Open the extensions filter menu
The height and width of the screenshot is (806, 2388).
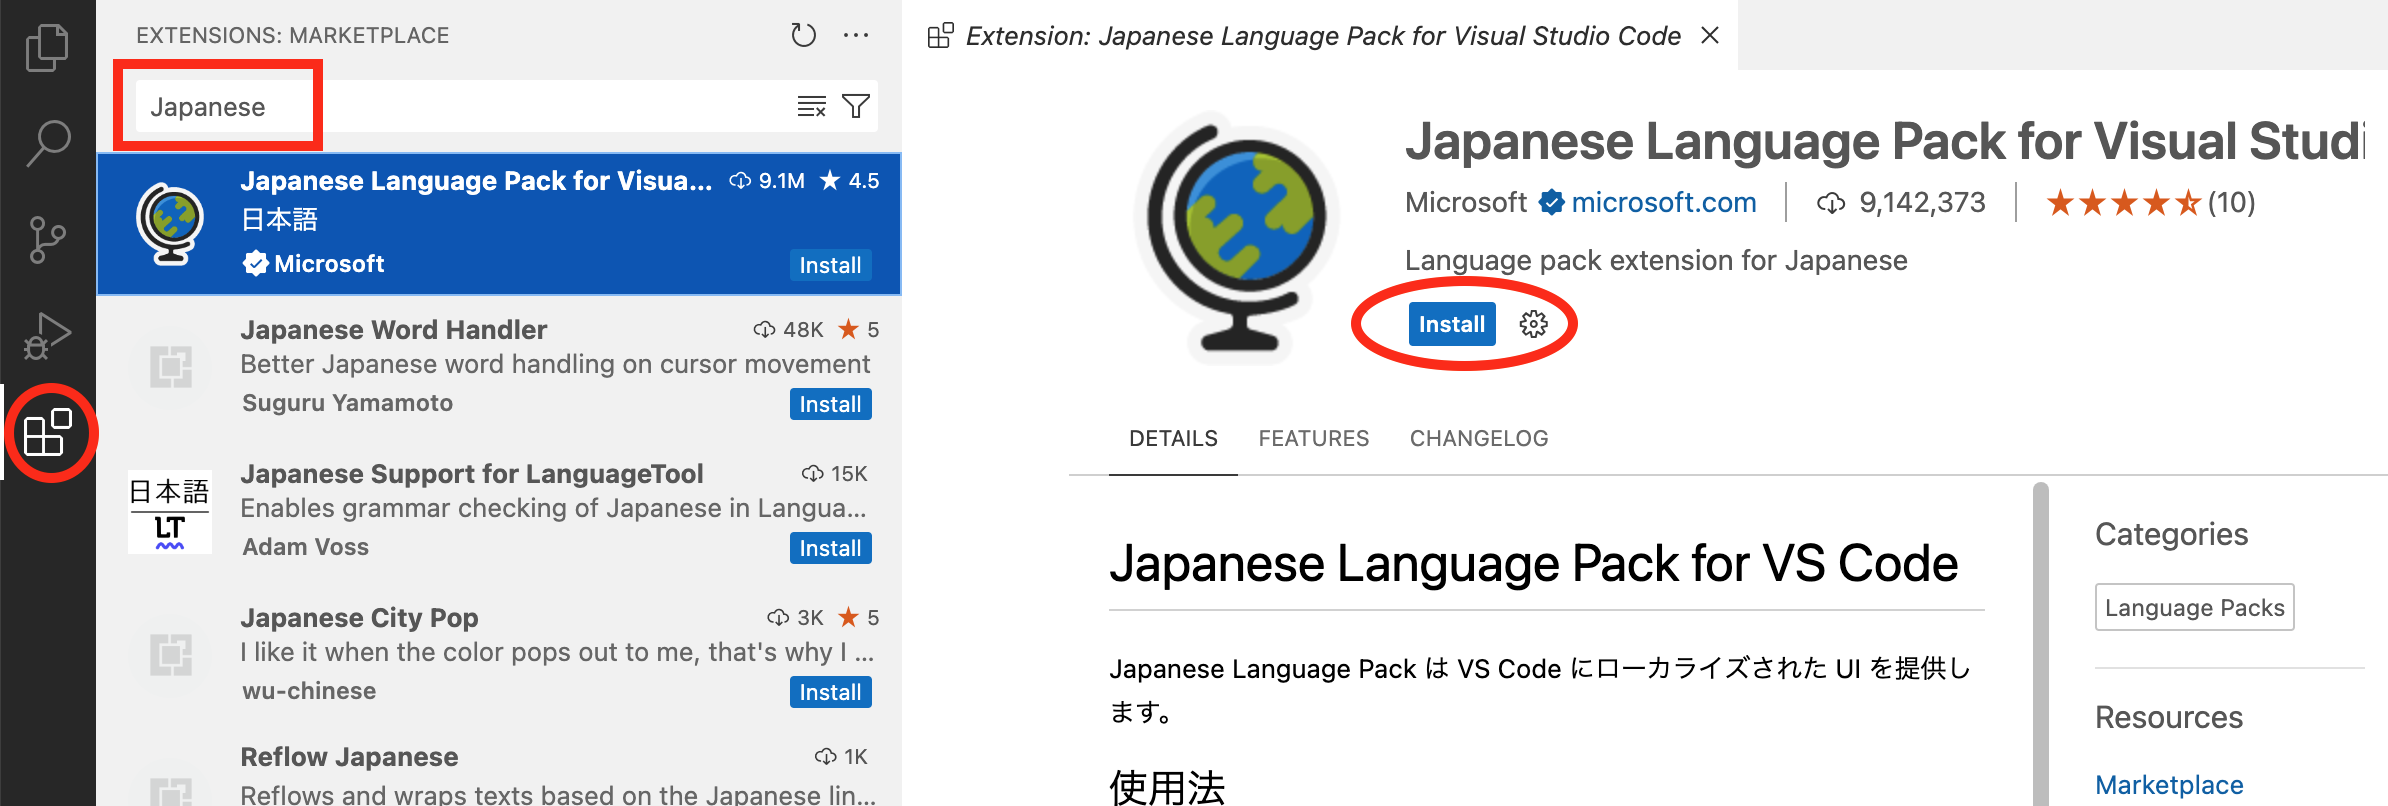pyautogui.click(x=856, y=106)
